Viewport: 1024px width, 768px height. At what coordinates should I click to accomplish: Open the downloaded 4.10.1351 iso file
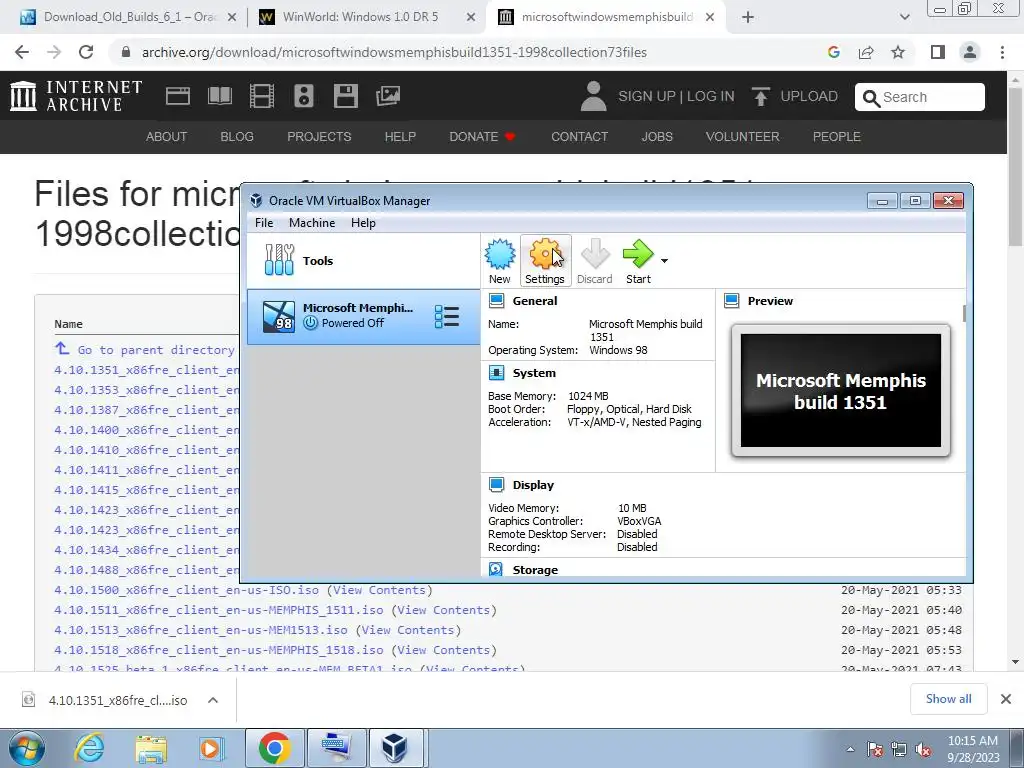[x=118, y=700]
